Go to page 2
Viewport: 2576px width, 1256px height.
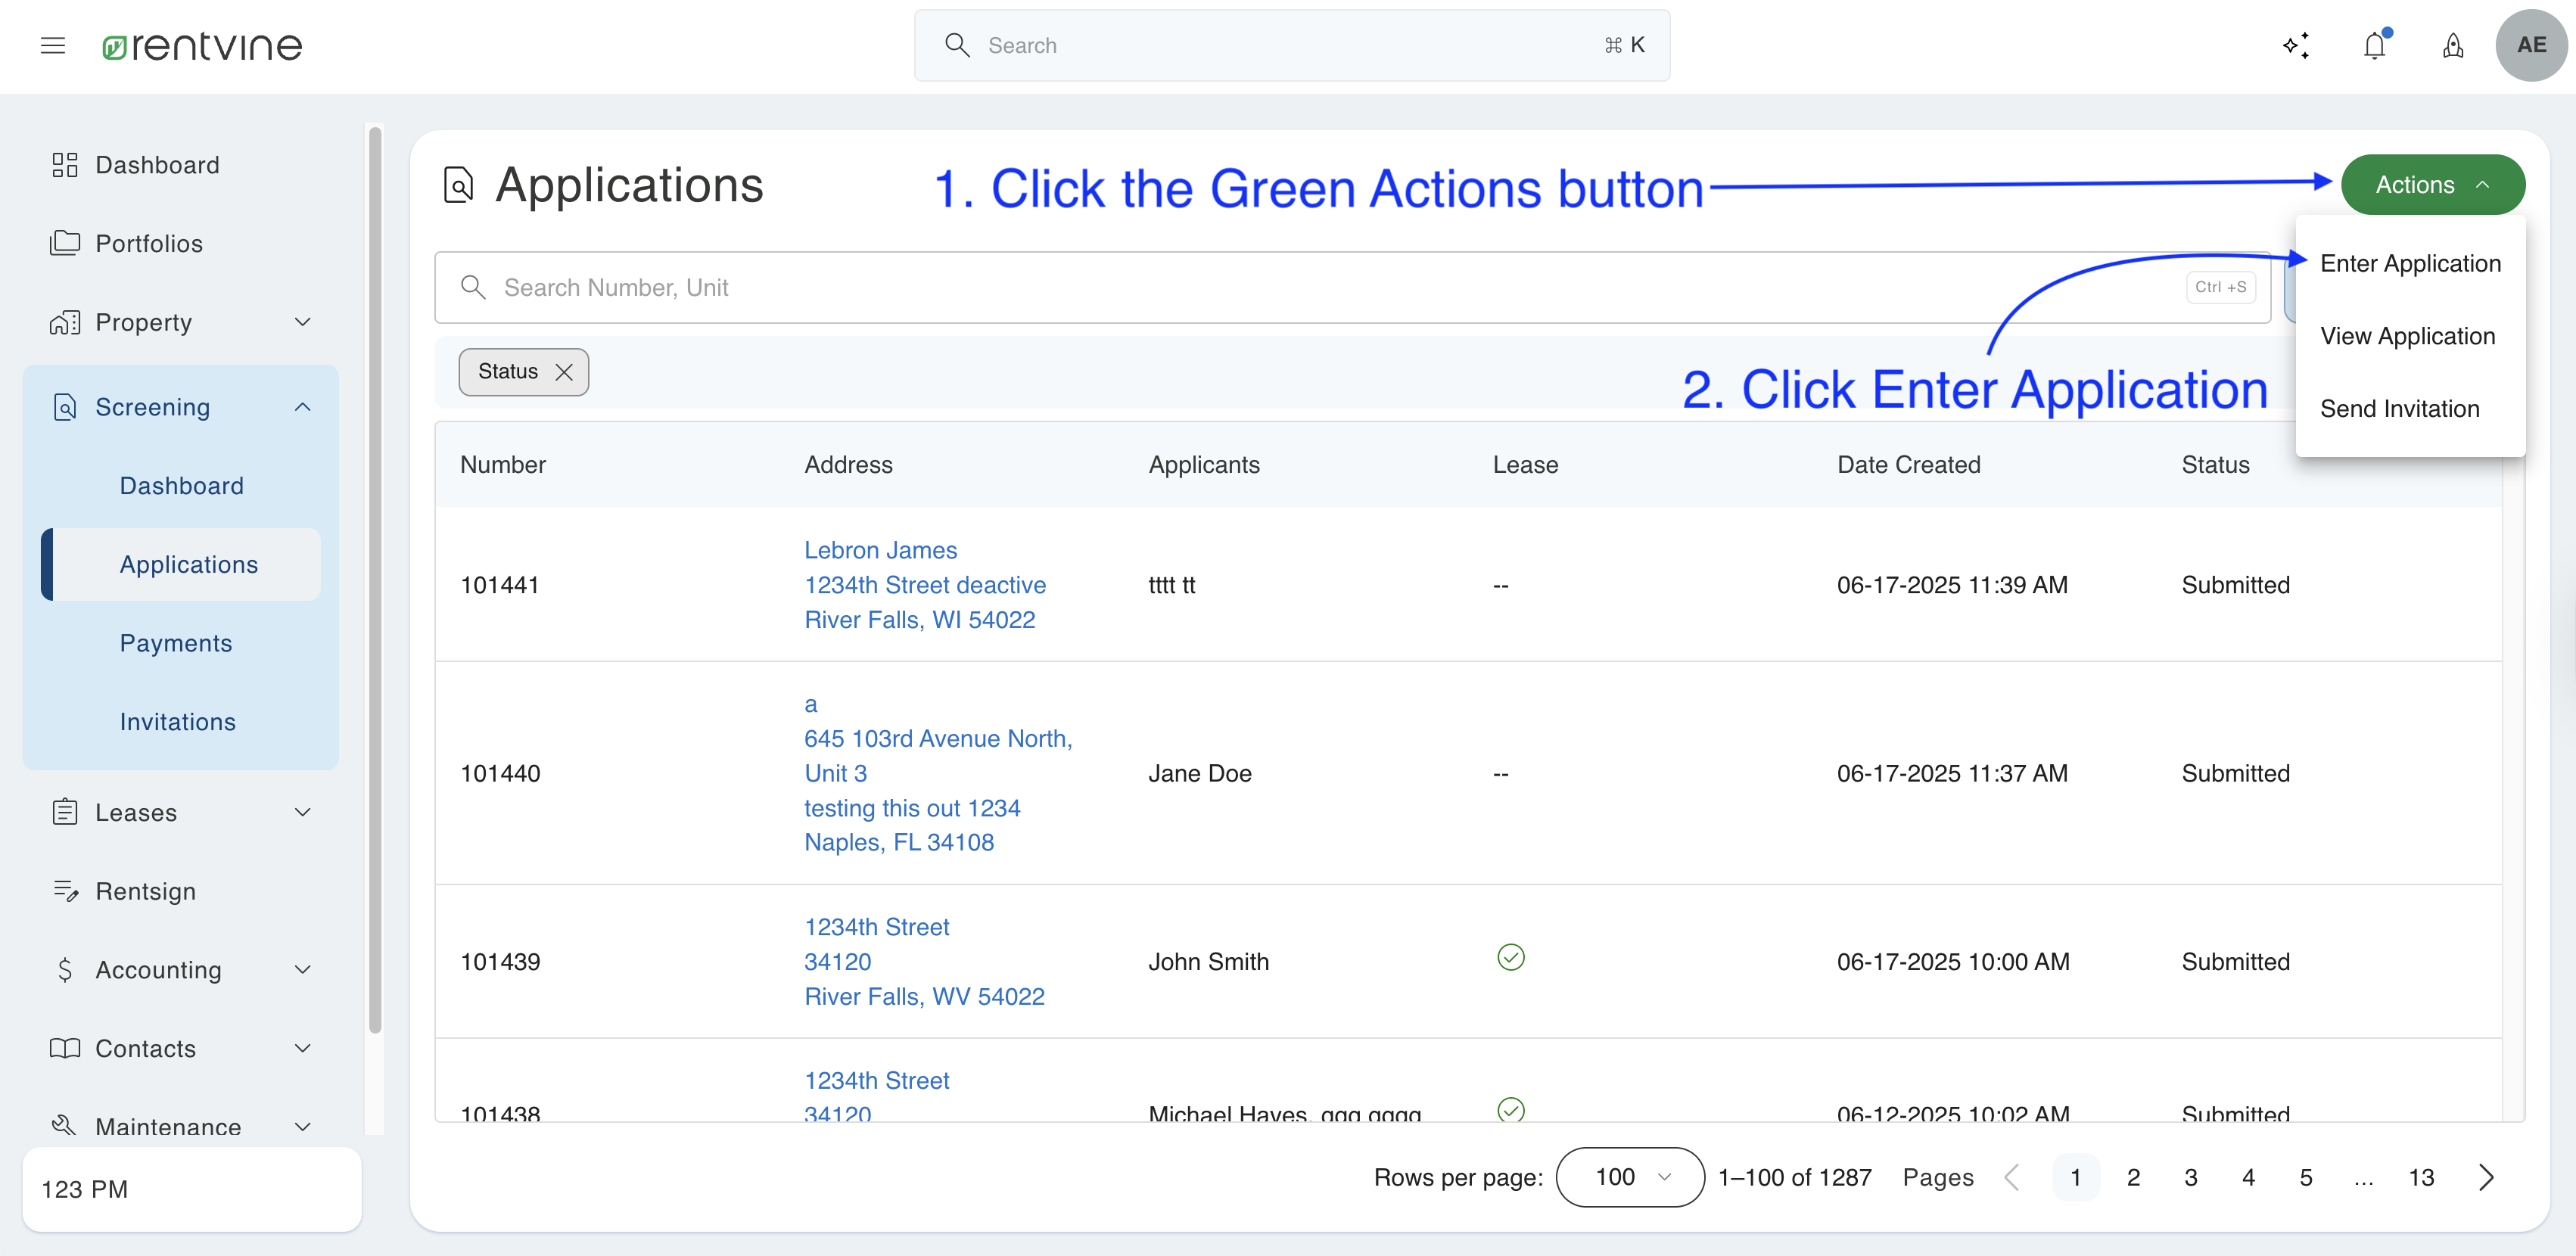coord(2133,1177)
